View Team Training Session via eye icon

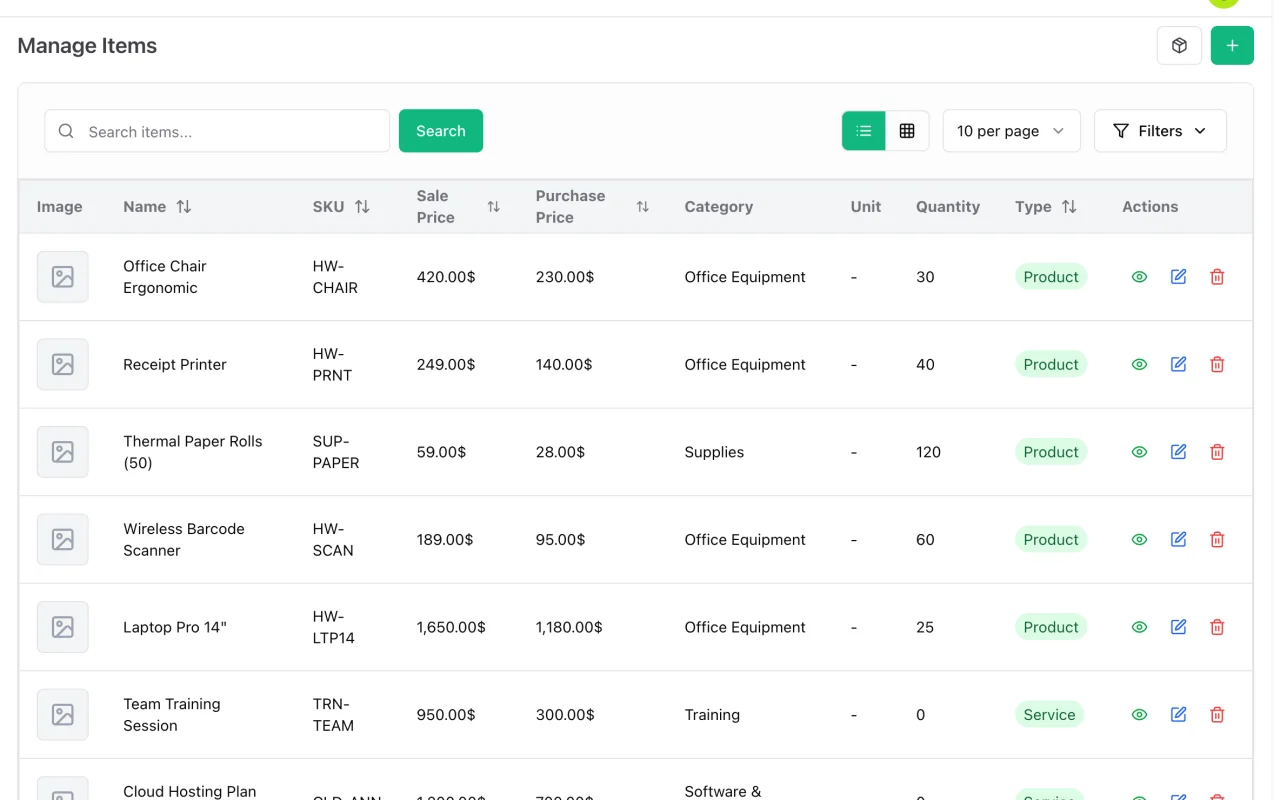[x=1139, y=715]
